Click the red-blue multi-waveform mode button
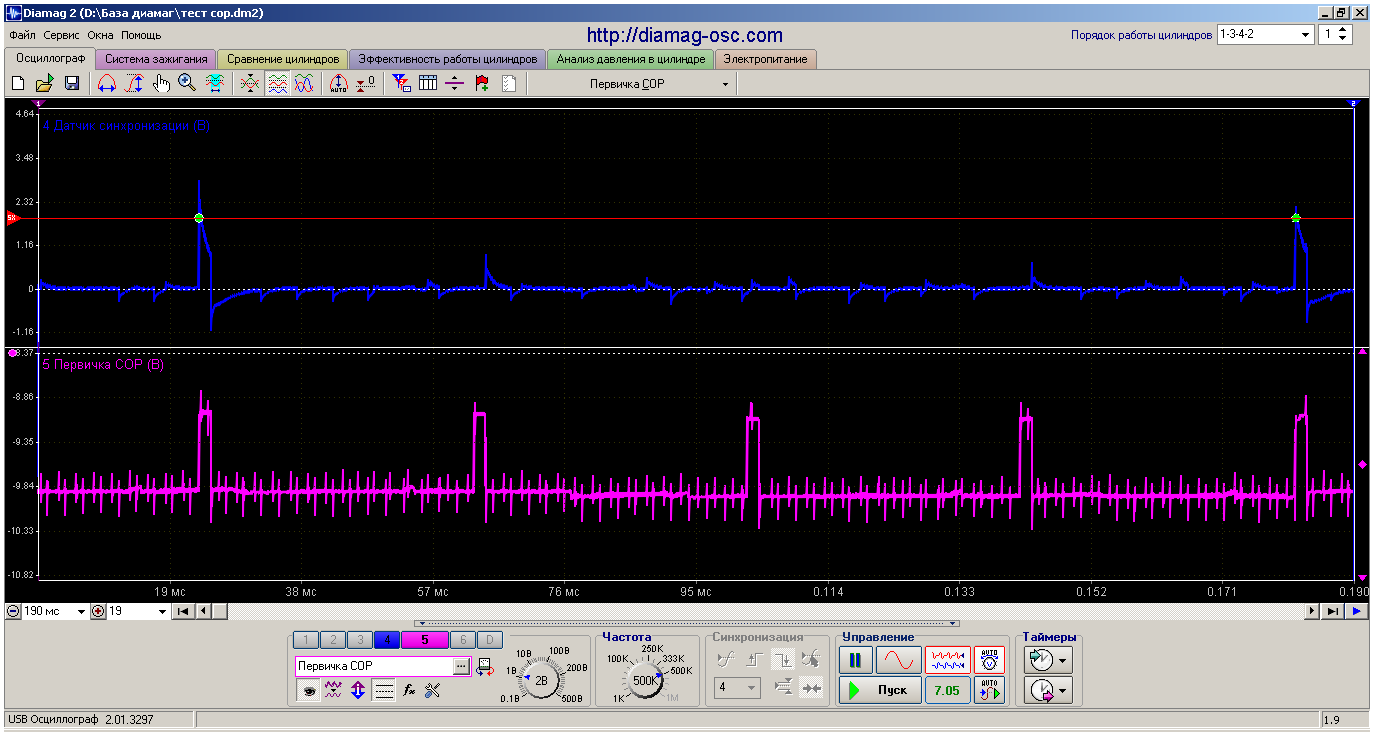This screenshot has width=1374, height=732. tap(947, 660)
